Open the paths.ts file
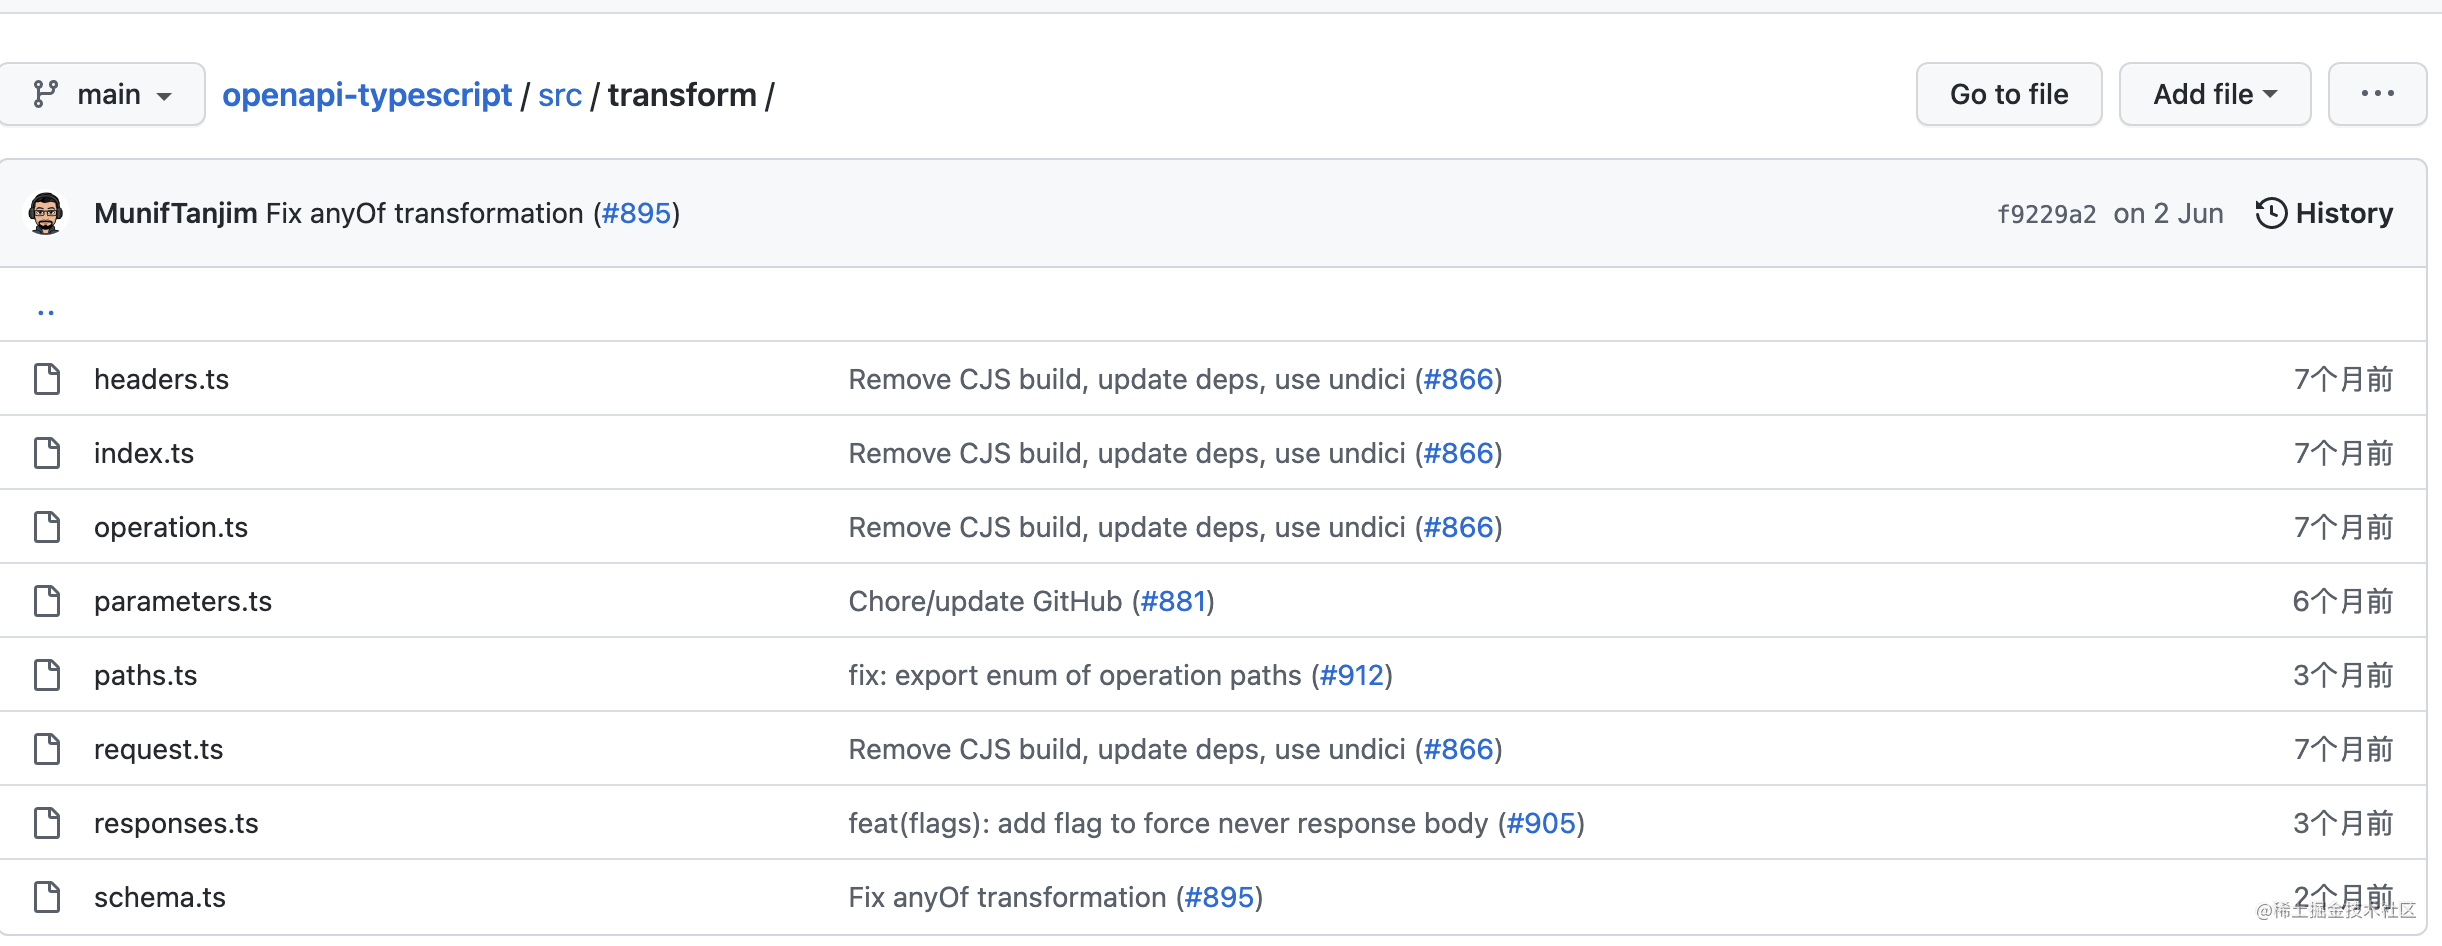Image resolution: width=2442 pixels, height=946 pixels. (x=145, y=674)
